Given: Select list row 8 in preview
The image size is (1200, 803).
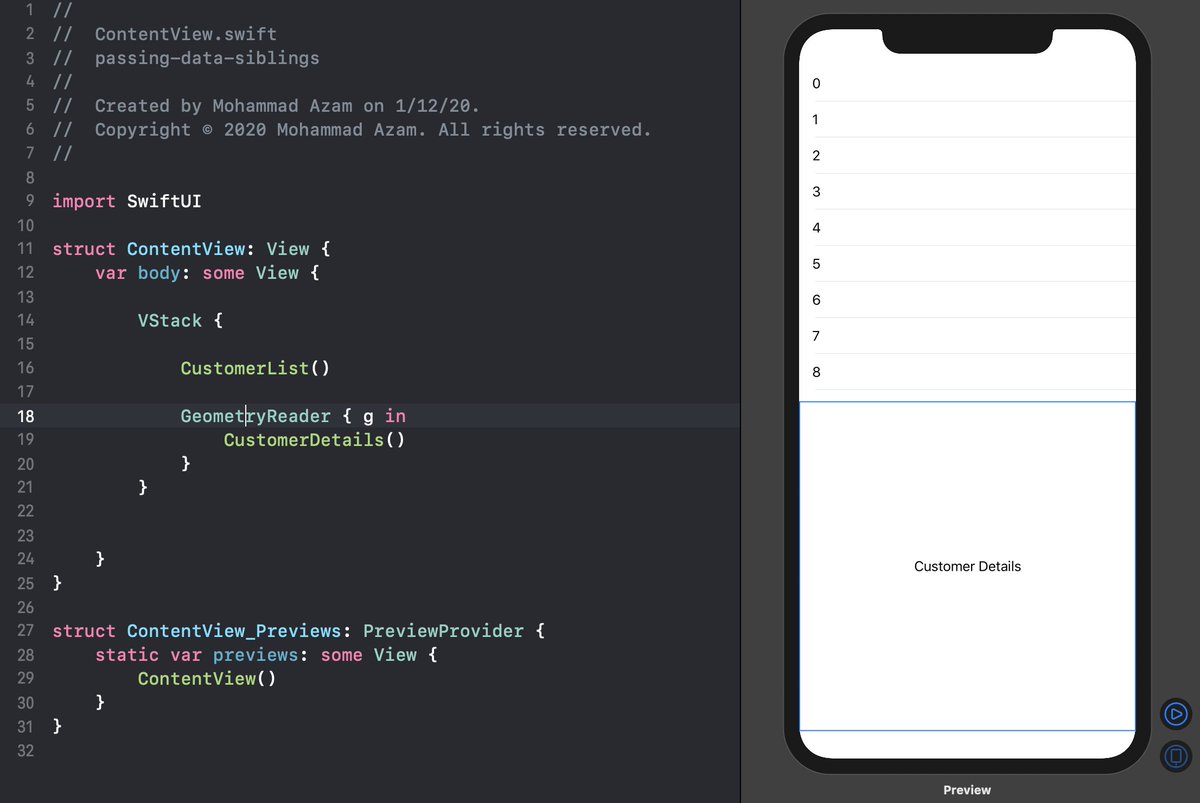Looking at the screenshot, I should pyautogui.click(x=967, y=371).
